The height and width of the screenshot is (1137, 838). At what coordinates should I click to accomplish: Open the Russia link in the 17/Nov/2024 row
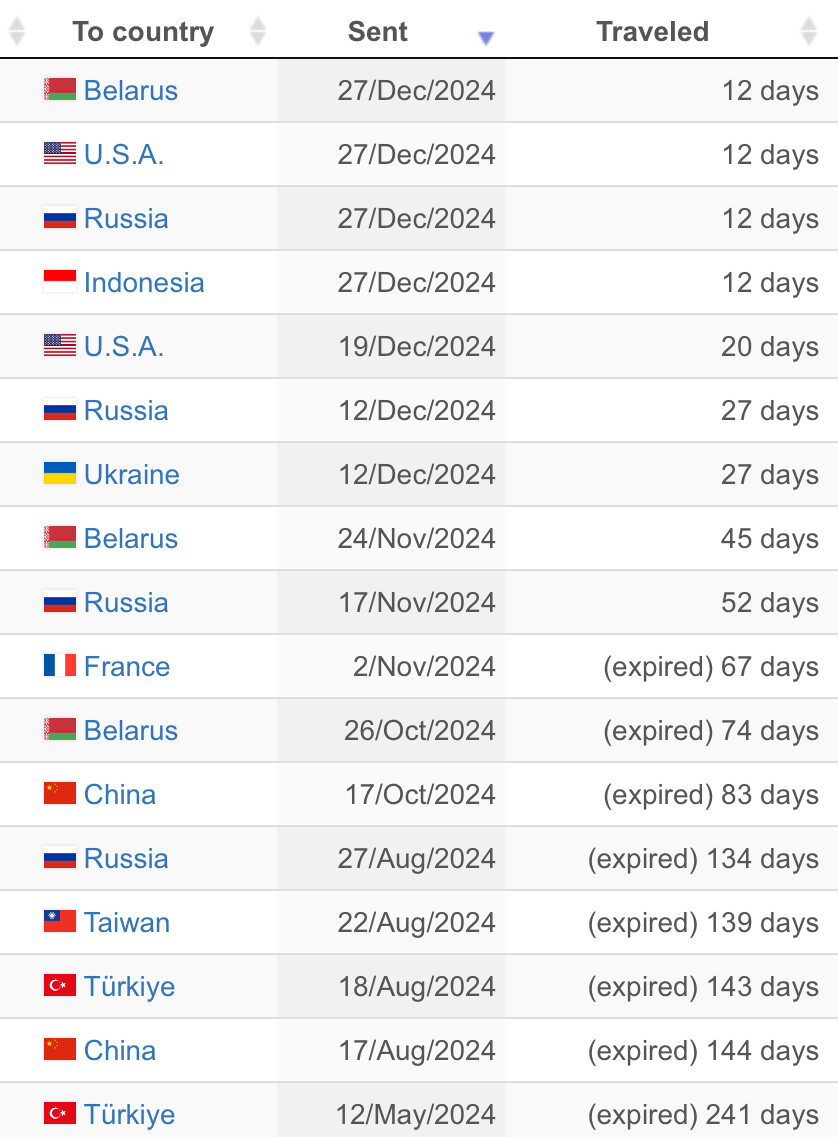pos(126,603)
